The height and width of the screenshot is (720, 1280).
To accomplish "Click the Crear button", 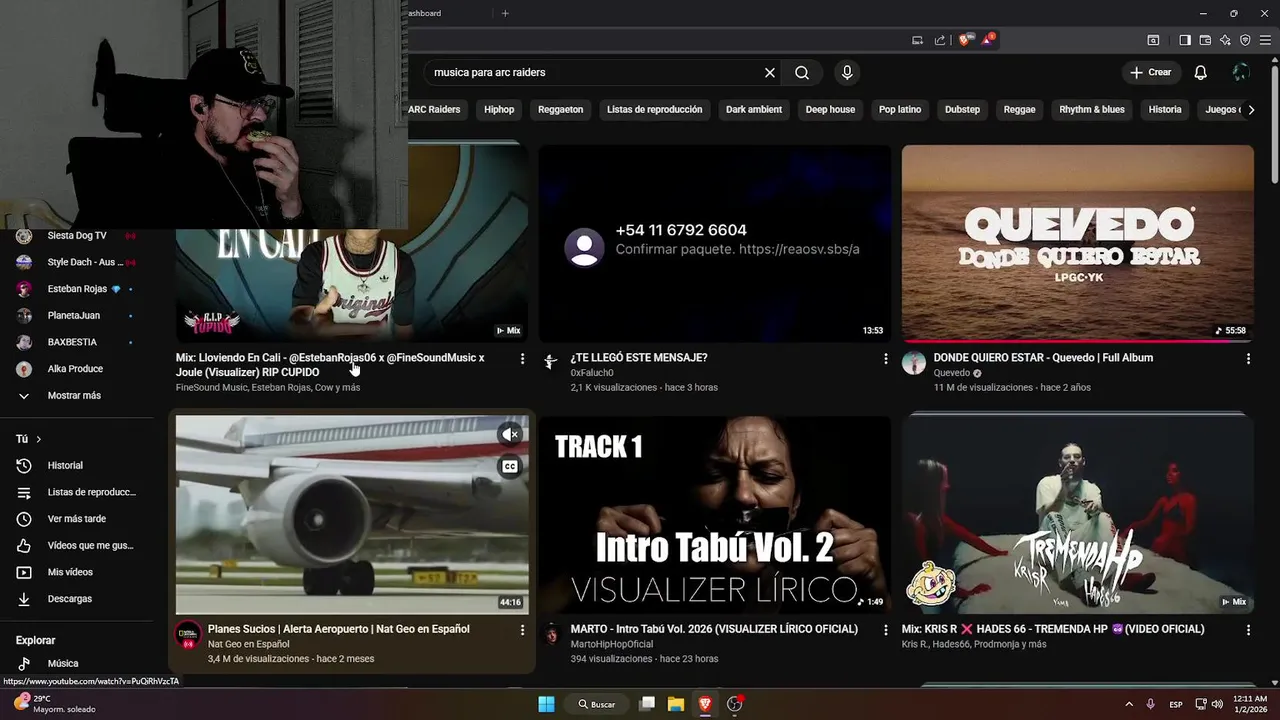I will click(1150, 73).
